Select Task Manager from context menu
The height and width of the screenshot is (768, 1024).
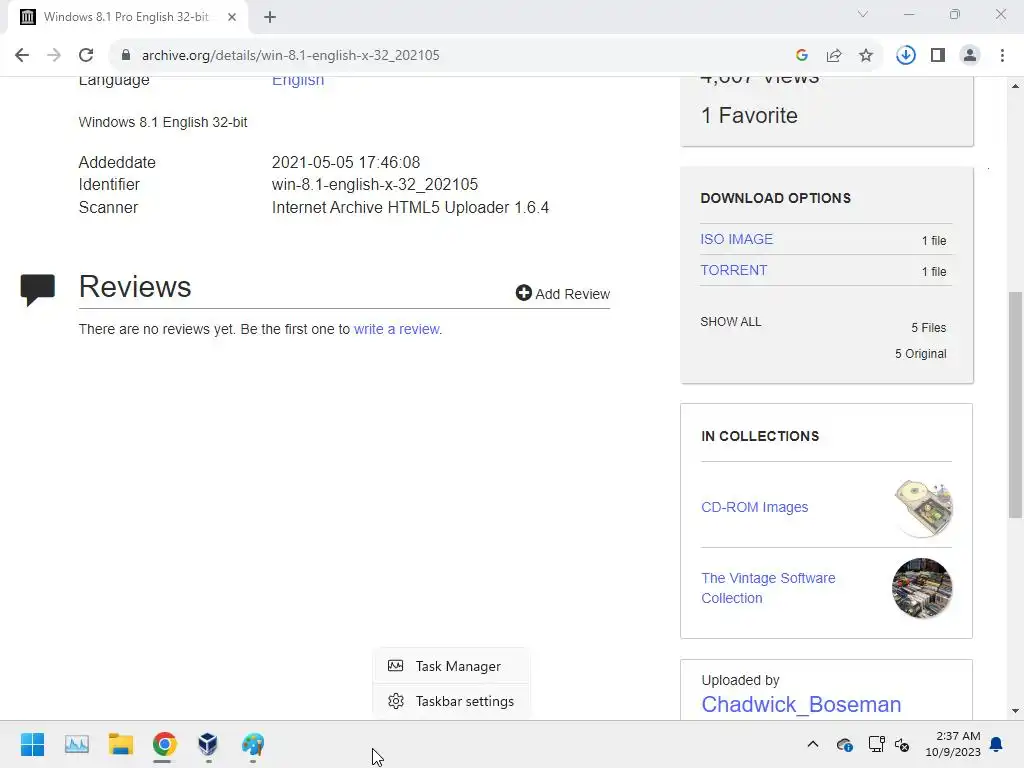pyautogui.click(x=451, y=666)
